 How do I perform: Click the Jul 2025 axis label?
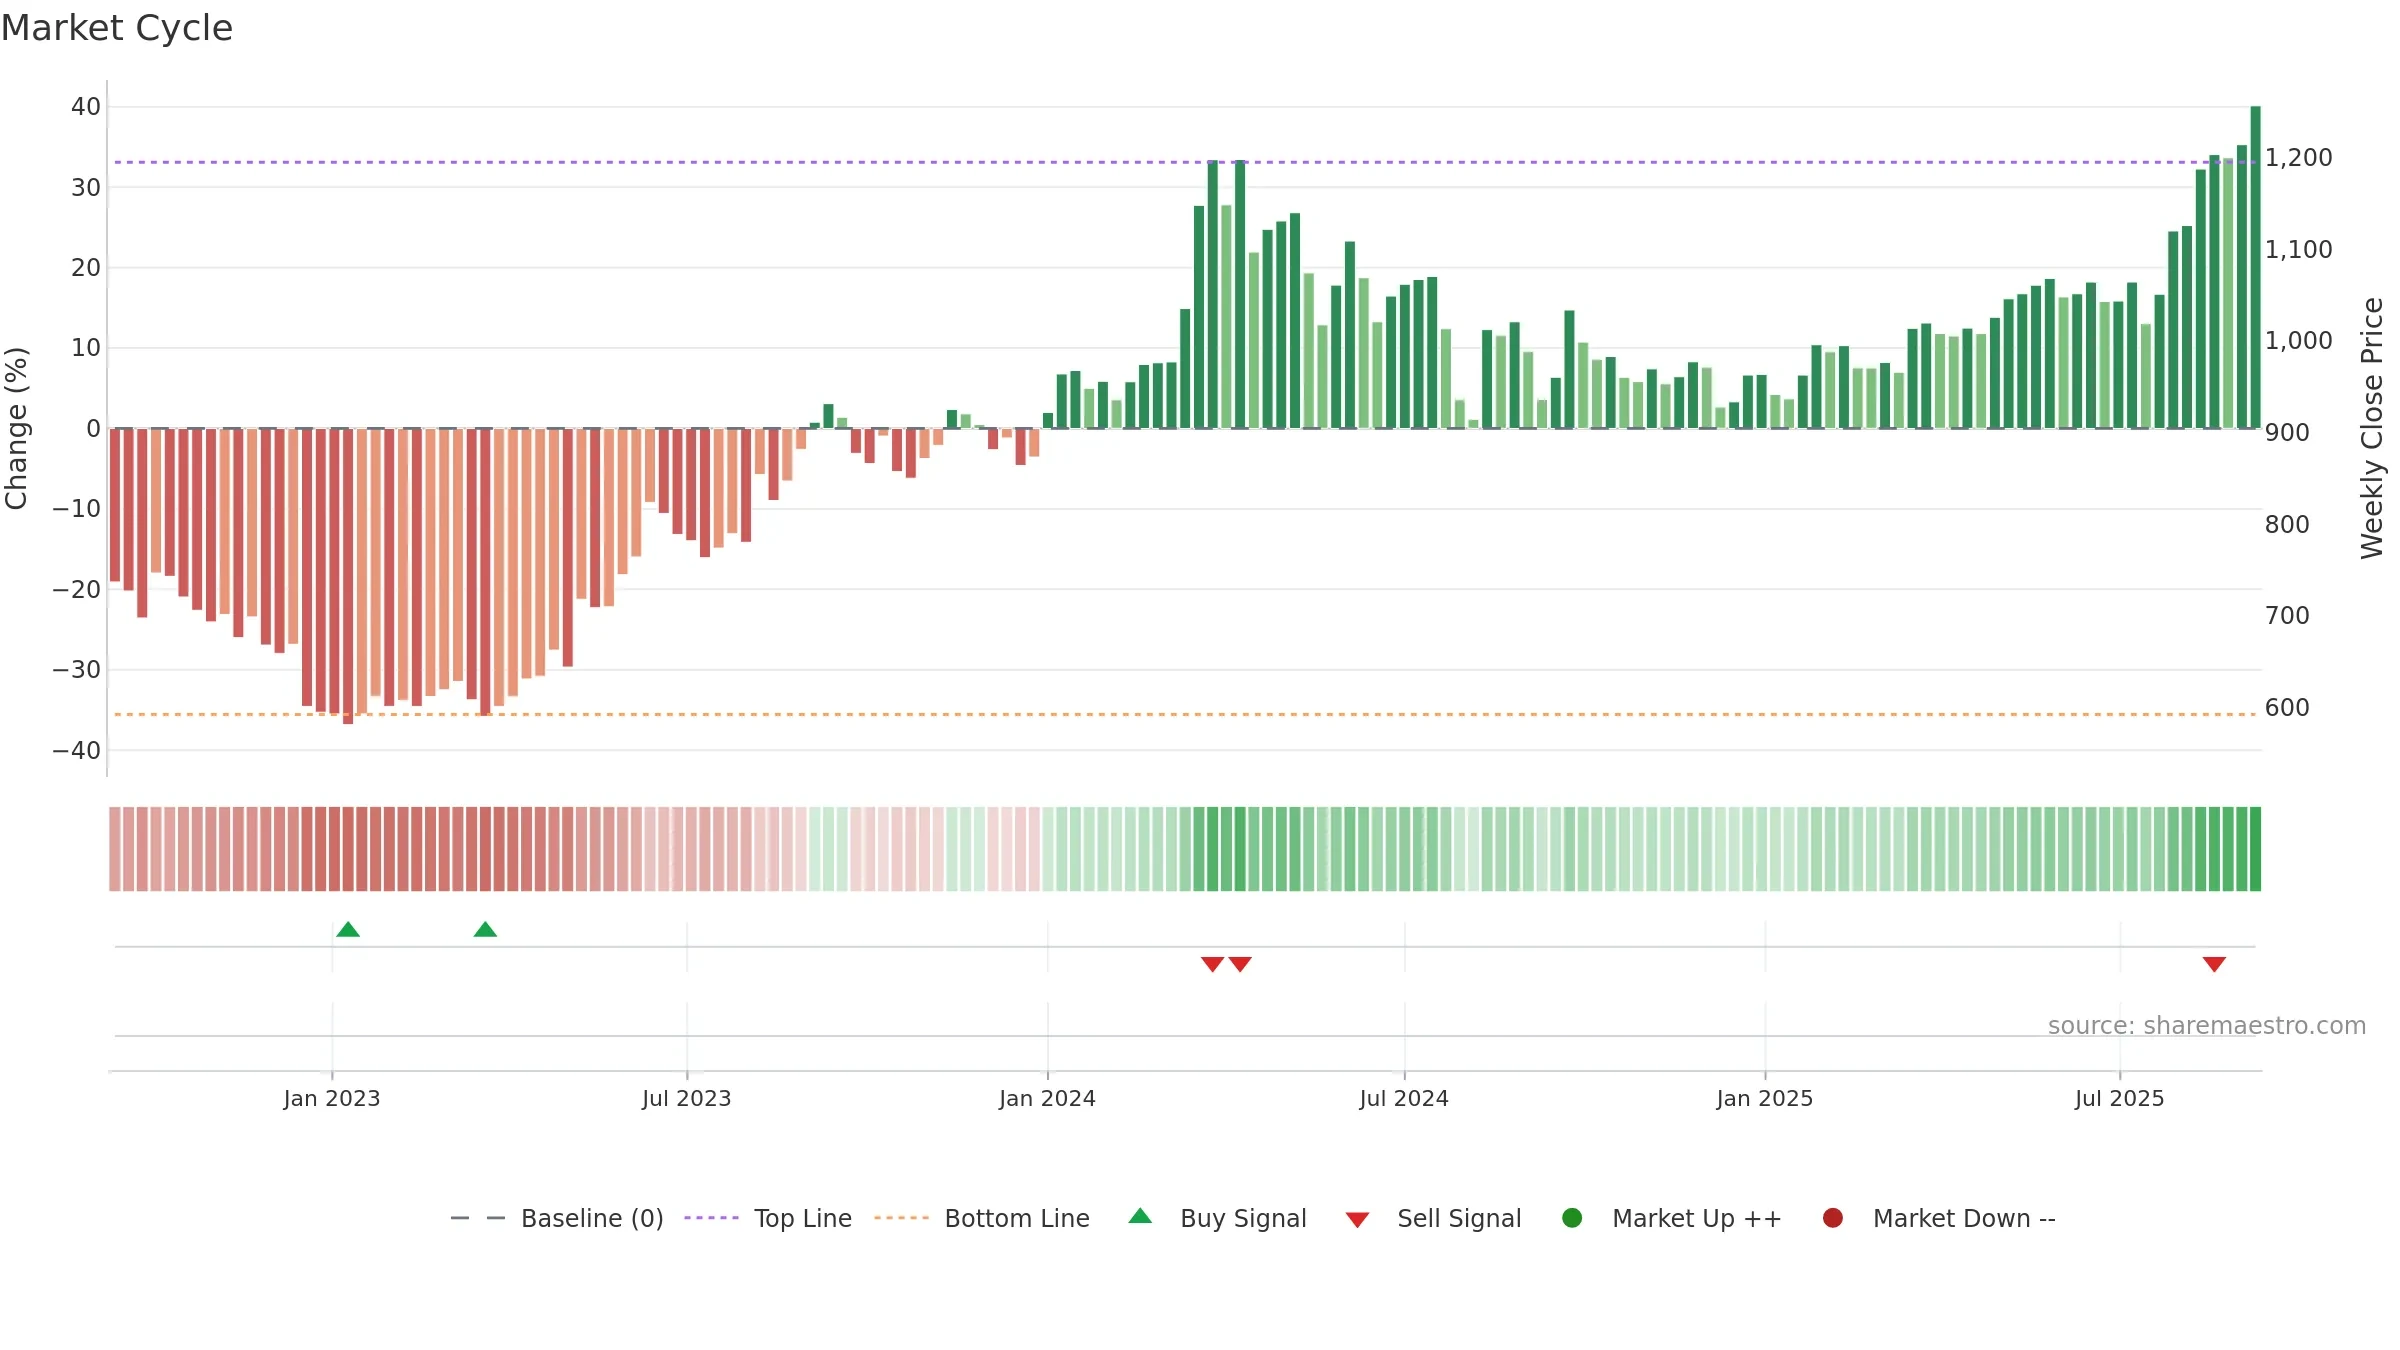(x=2120, y=1098)
